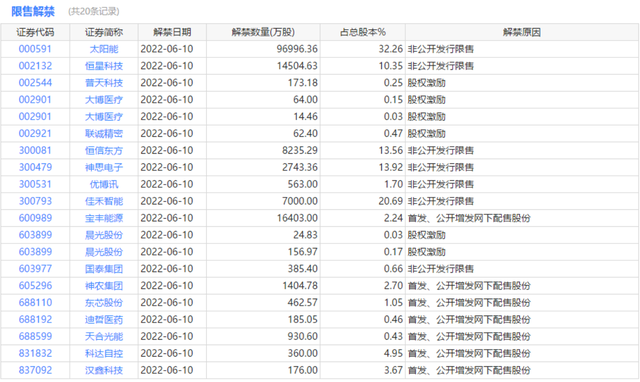Select the 8235.29 quantity cell

(300, 151)
